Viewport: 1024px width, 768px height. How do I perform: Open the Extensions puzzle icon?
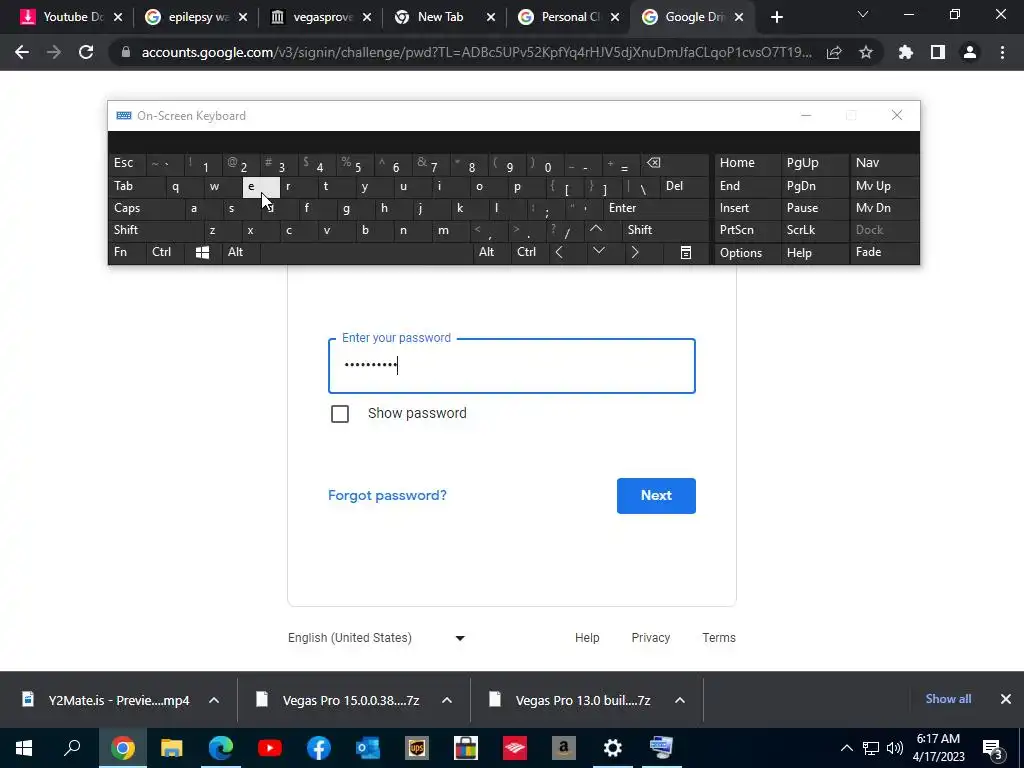(906, 52)
